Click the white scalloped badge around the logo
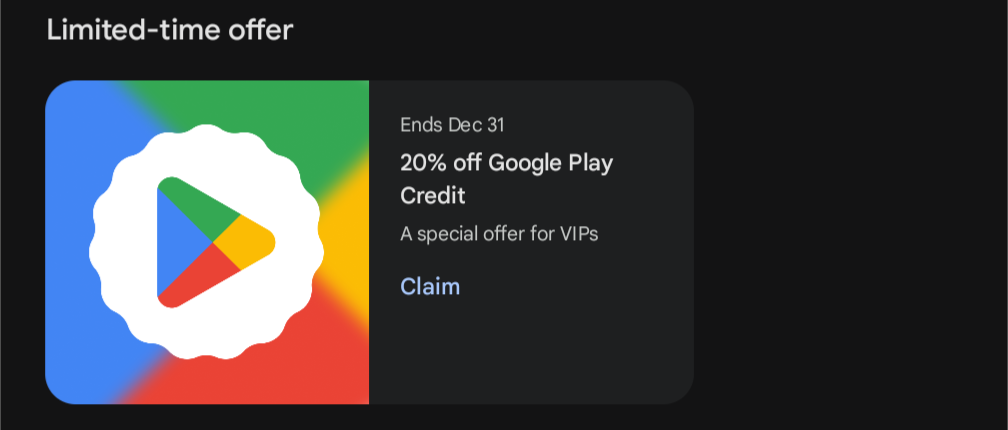The image size is (1008, 430). click(206, 242)
